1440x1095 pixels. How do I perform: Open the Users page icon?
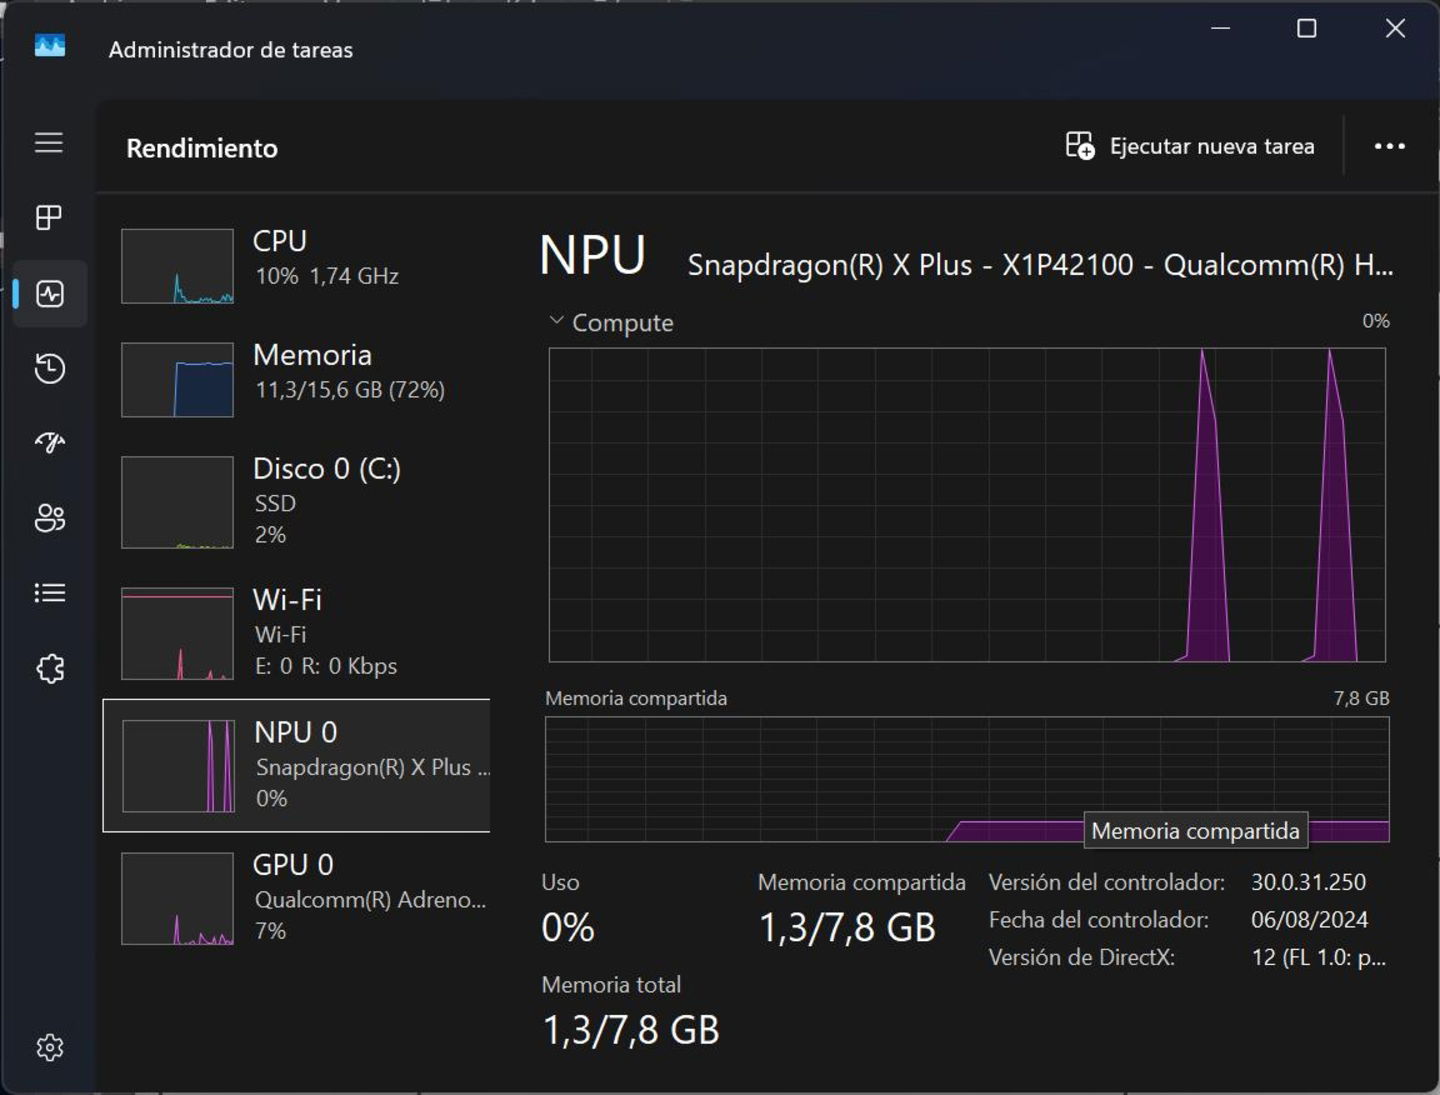[50, 517]
